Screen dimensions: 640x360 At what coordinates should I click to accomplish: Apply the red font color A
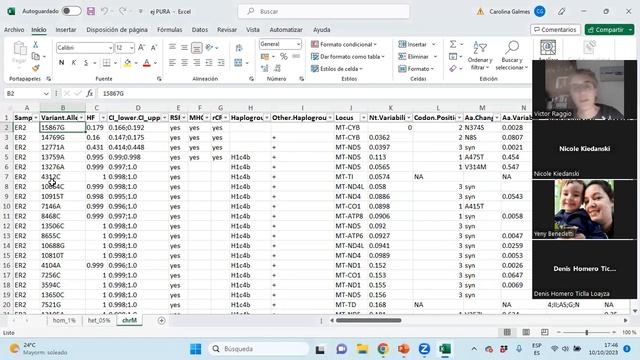[x=147, y=63]
